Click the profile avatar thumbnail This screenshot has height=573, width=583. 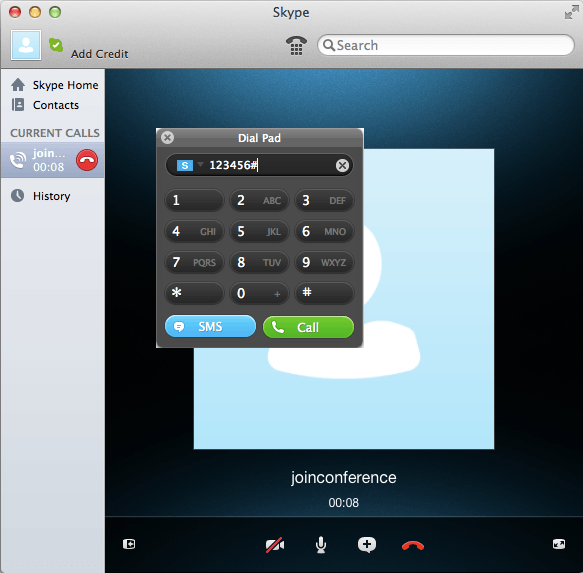click(x=26, y=45)
